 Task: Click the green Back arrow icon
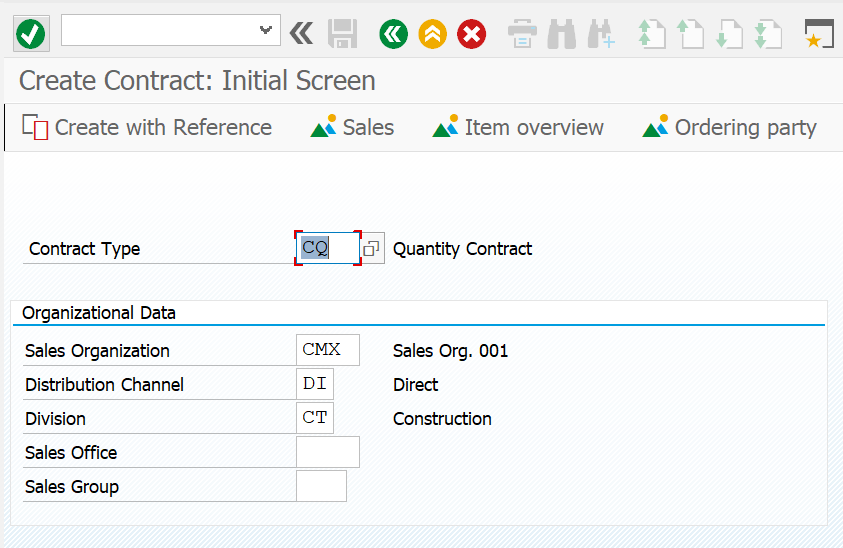click(x=393, y=34)
